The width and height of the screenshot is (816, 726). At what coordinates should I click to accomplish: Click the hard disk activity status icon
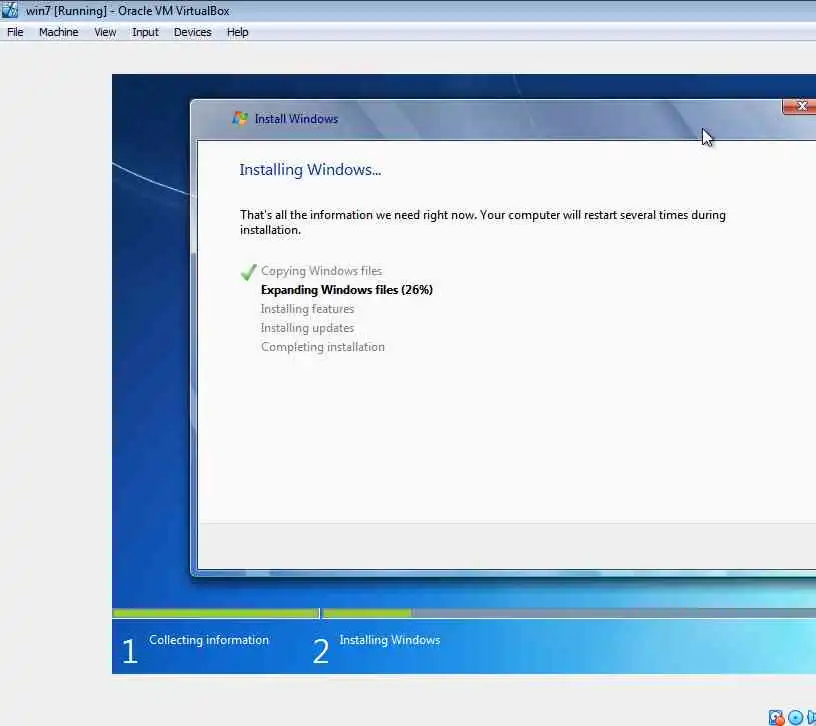(776, 718)
